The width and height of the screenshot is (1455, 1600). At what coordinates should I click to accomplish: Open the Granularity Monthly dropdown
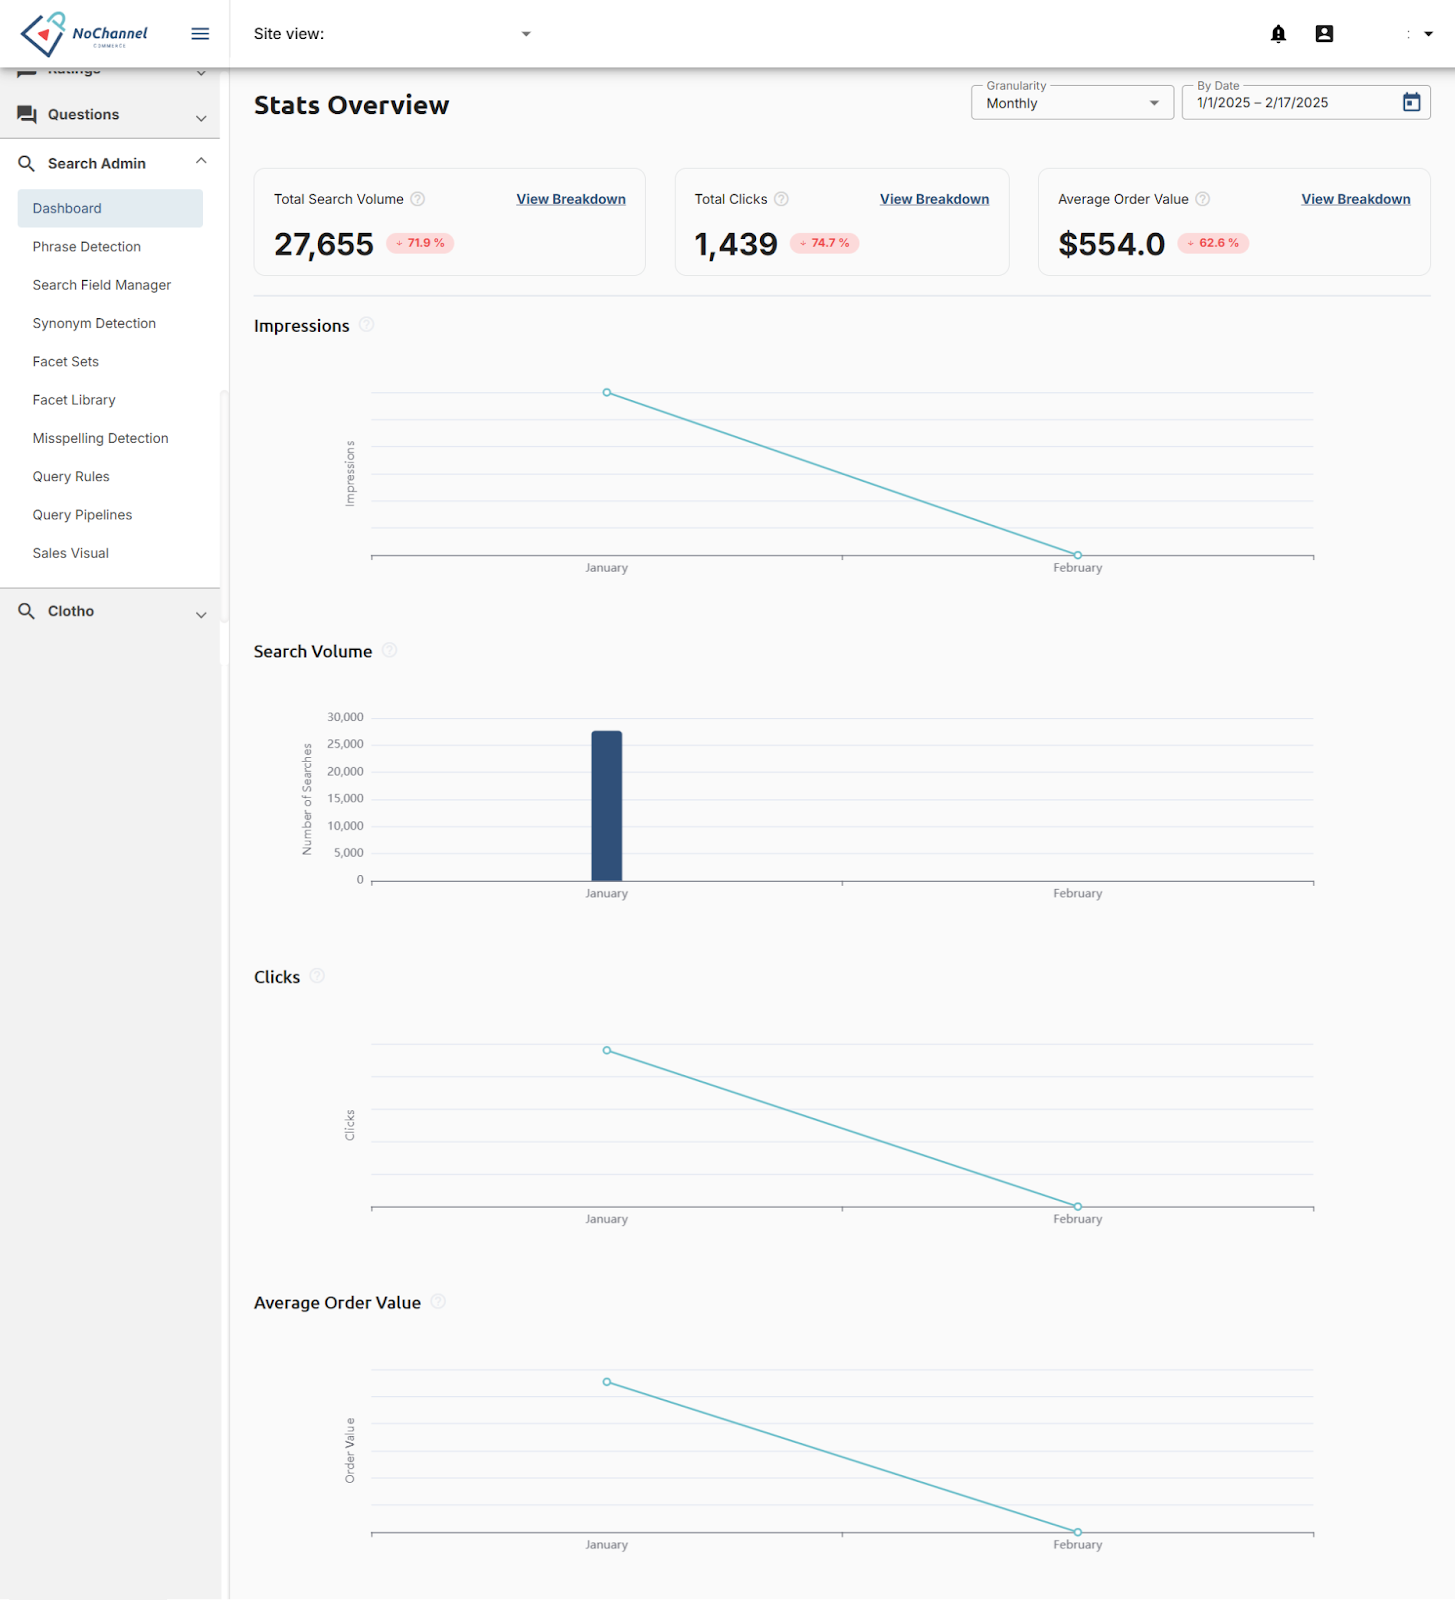click(x=1072, y=102)
